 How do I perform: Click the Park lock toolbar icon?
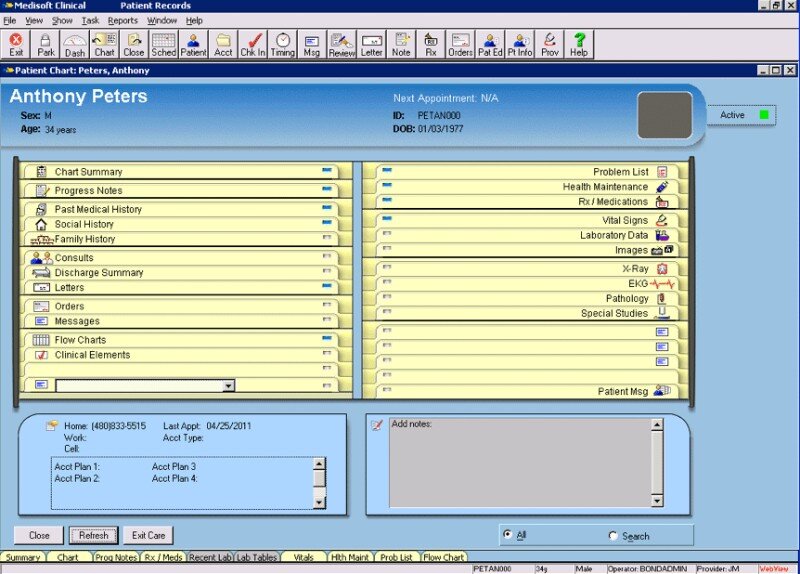coord(46,44)
